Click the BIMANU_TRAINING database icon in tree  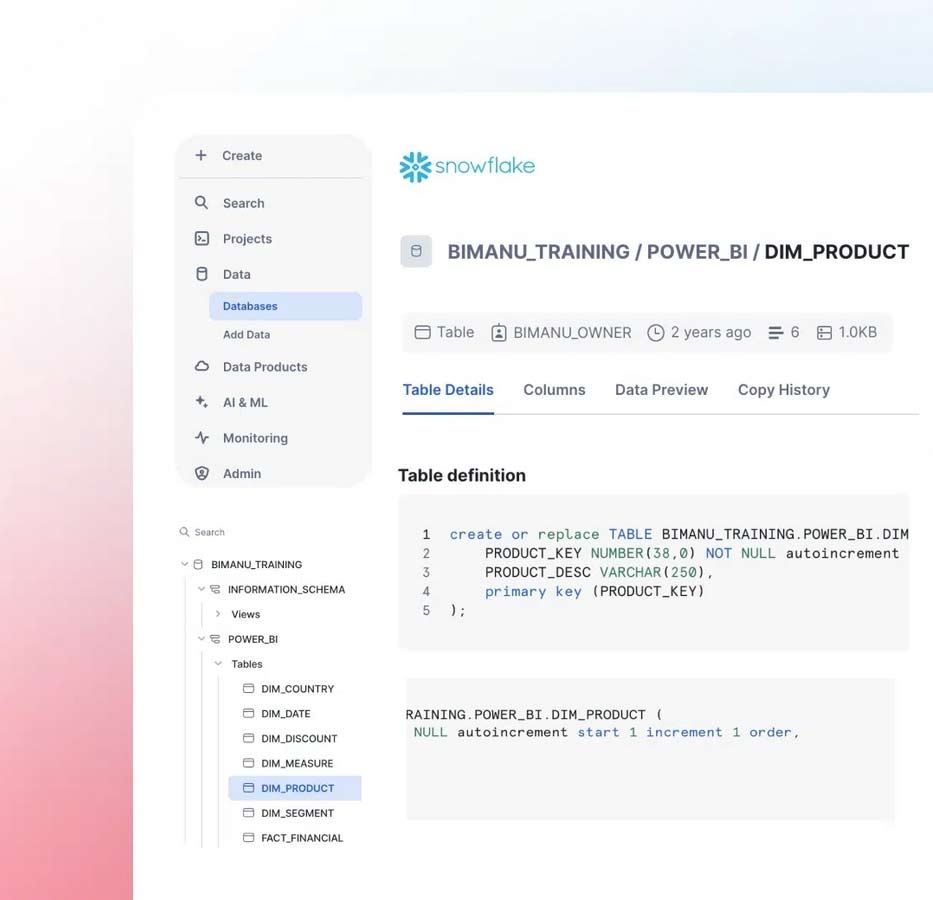(x=198, y=564)
